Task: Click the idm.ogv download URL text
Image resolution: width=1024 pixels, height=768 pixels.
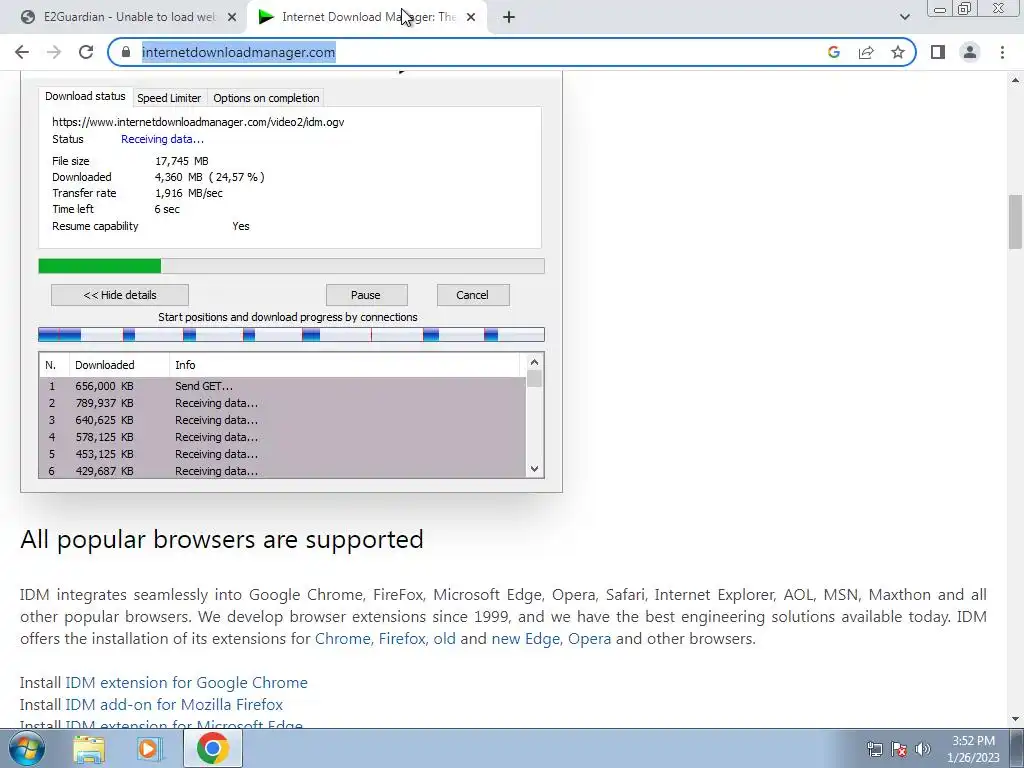Action: (198, 122)
